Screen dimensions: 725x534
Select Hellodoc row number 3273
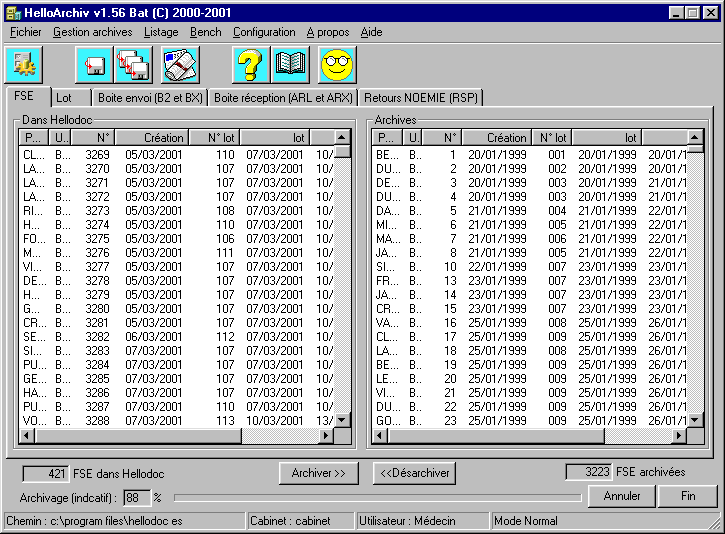[177, 211]
